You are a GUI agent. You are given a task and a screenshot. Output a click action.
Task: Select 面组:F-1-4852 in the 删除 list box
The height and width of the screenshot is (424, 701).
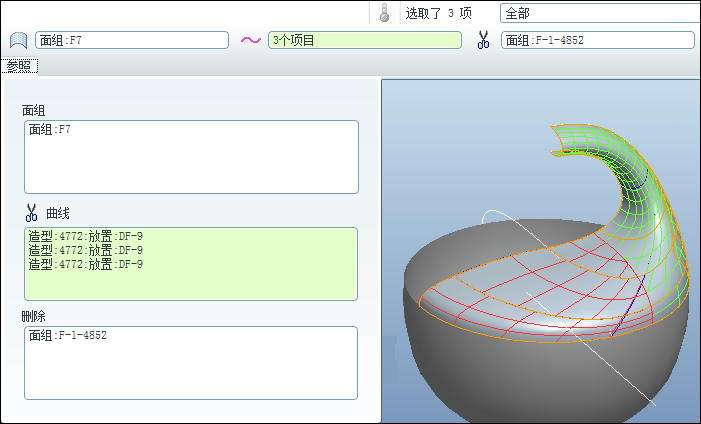68,335
